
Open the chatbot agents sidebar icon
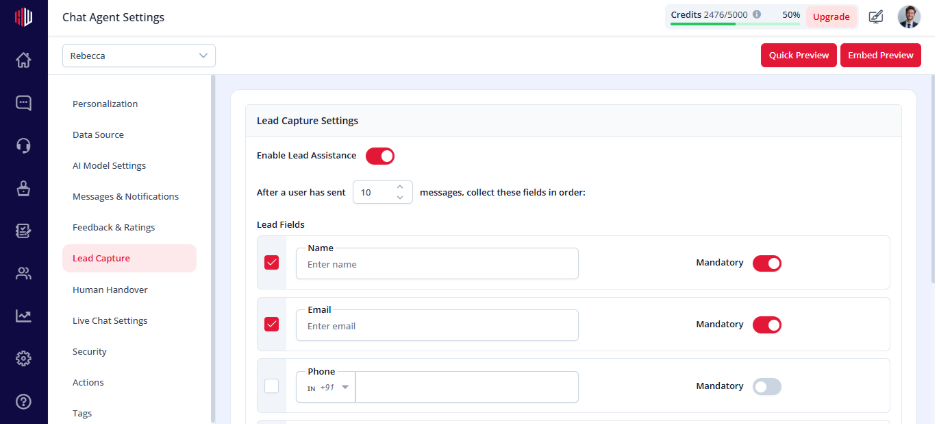pos(23,189)
